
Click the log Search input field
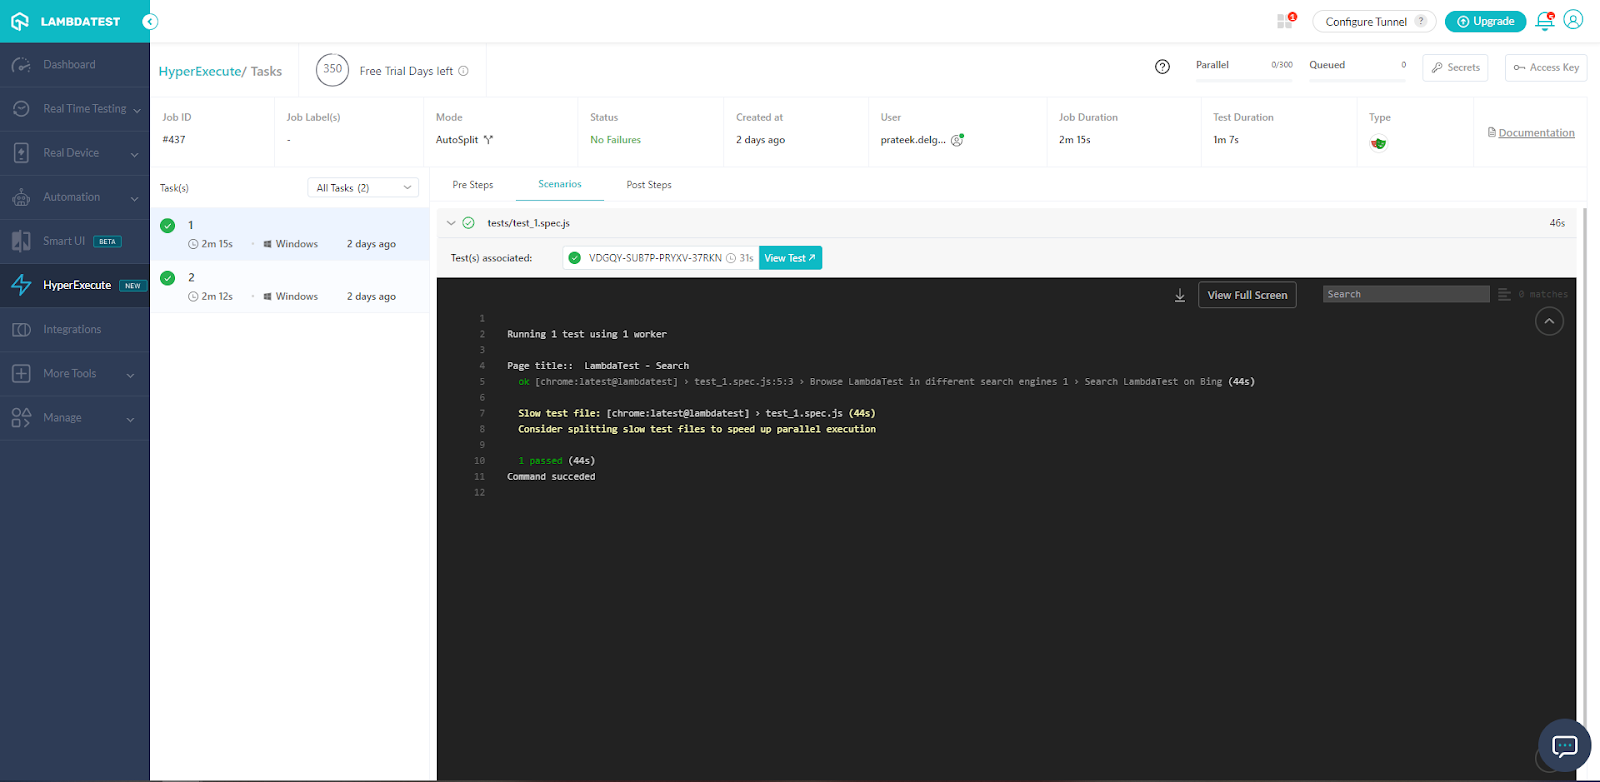click(x=1405, y=294)
